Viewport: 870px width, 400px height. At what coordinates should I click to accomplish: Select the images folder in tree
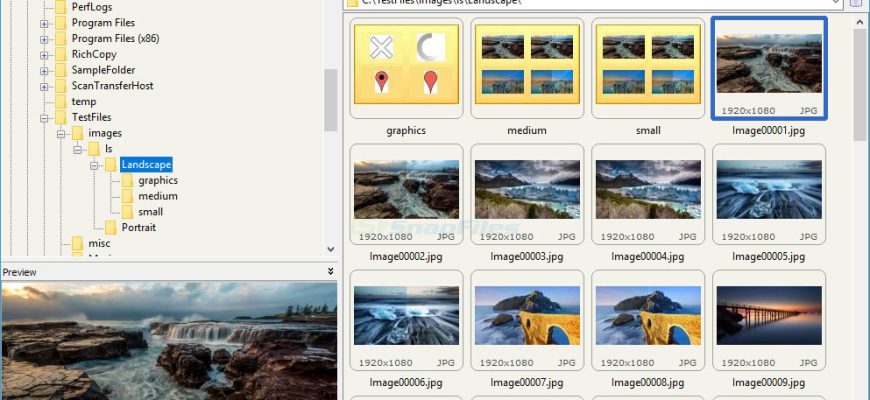tap(105, 133)
